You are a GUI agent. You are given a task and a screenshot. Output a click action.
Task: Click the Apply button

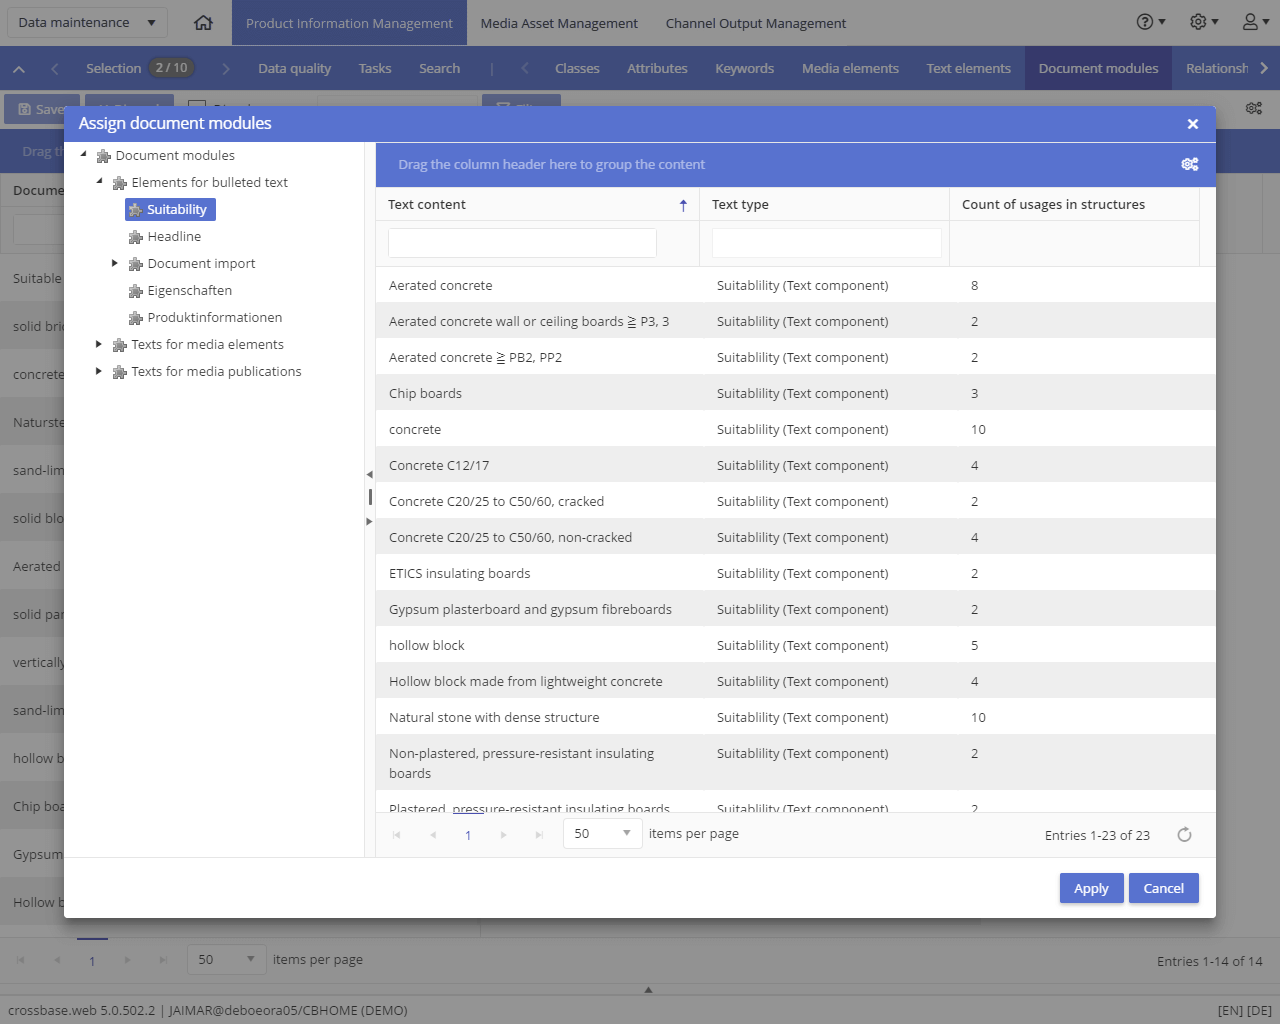point(1091,888)
